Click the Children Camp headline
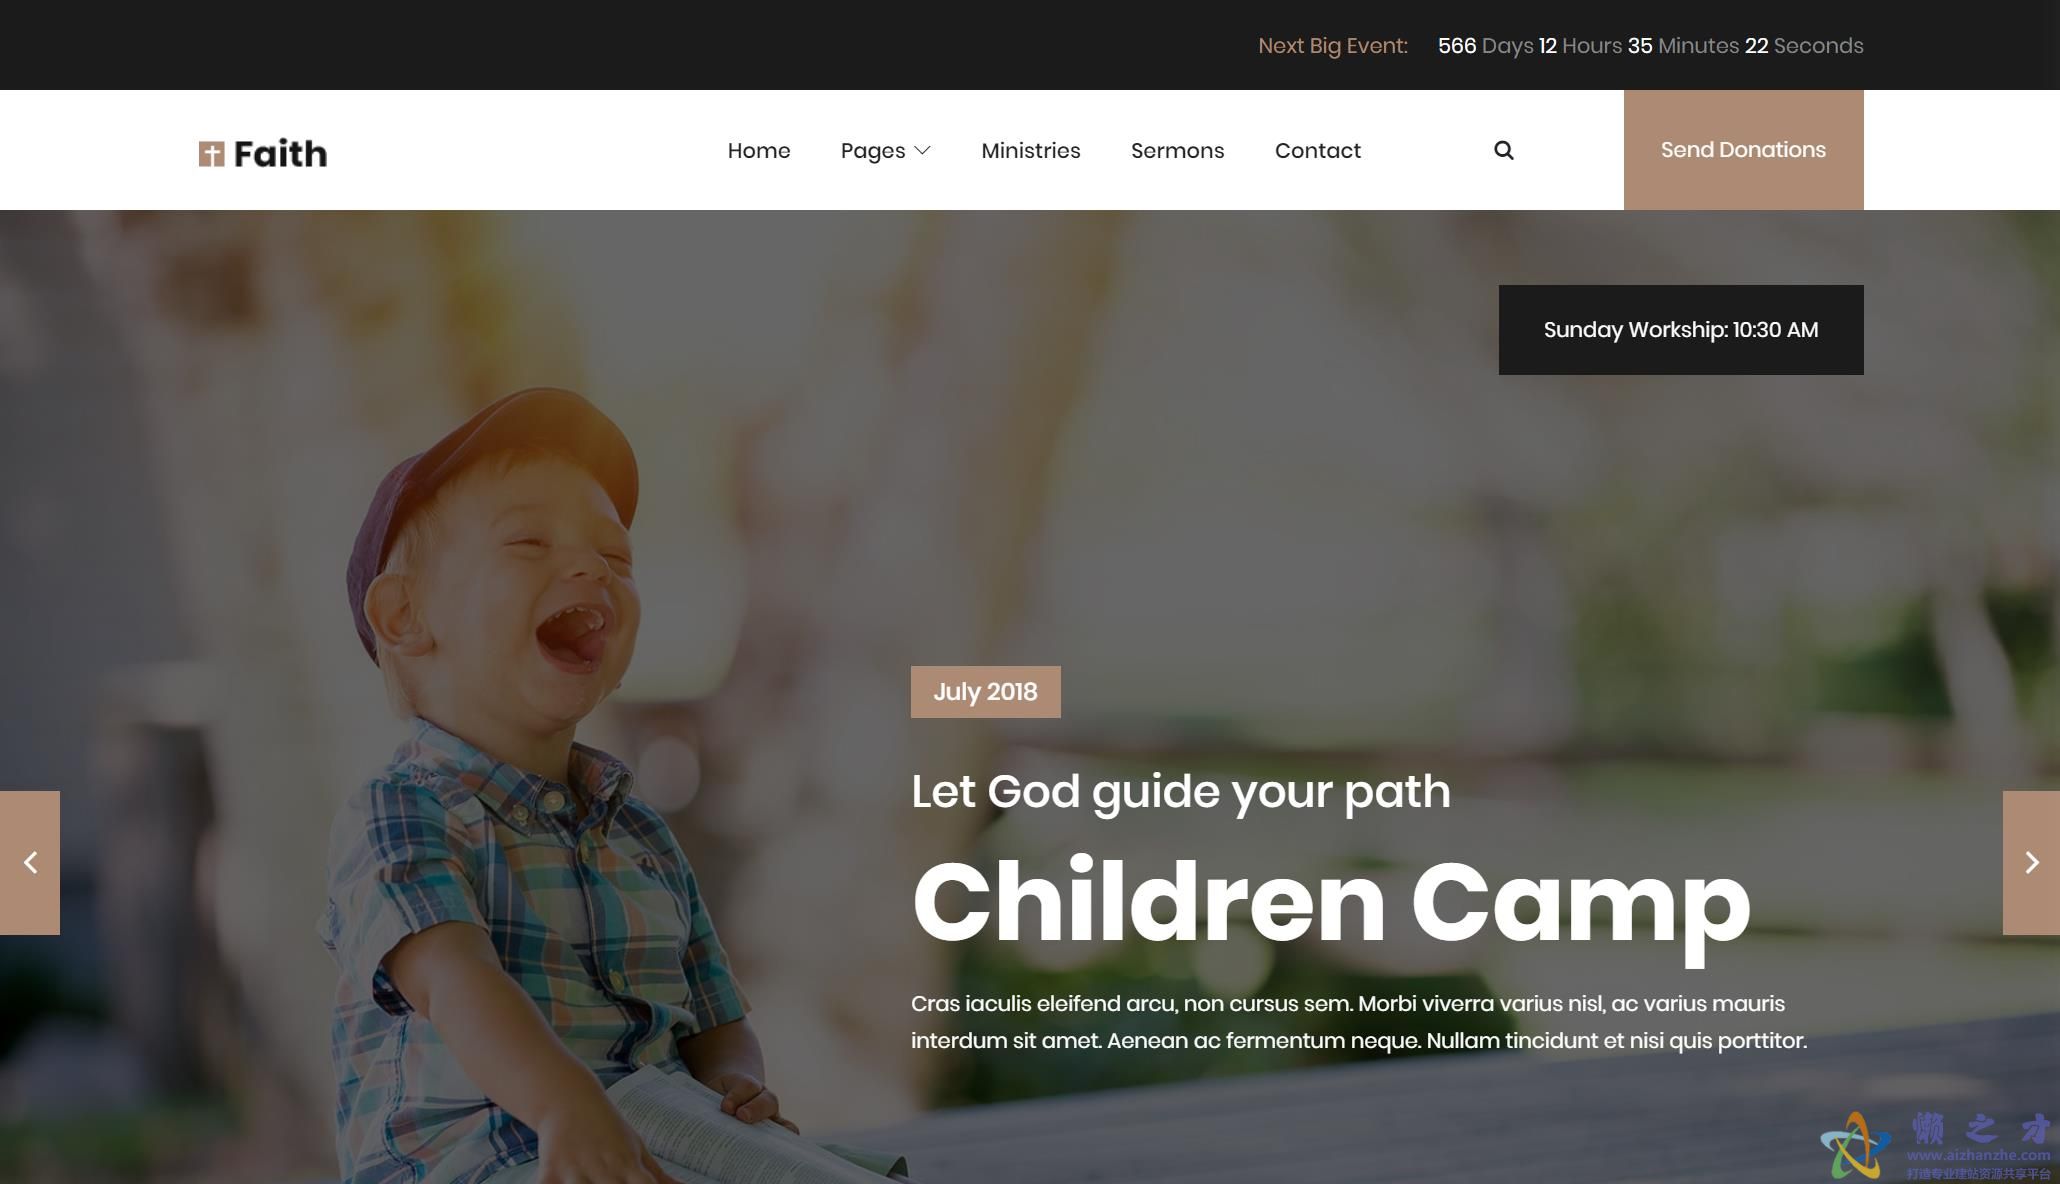Screen dimensions: 2060x1184 tap(1331, 905)
